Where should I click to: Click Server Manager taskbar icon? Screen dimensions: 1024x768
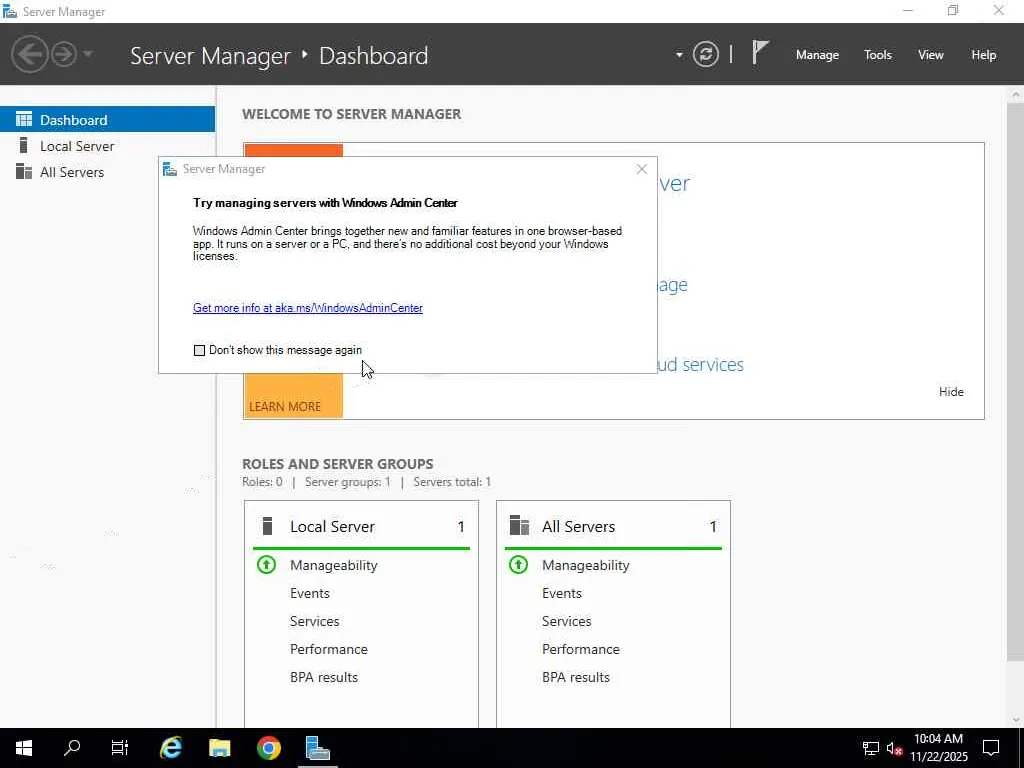coord(317,748)
